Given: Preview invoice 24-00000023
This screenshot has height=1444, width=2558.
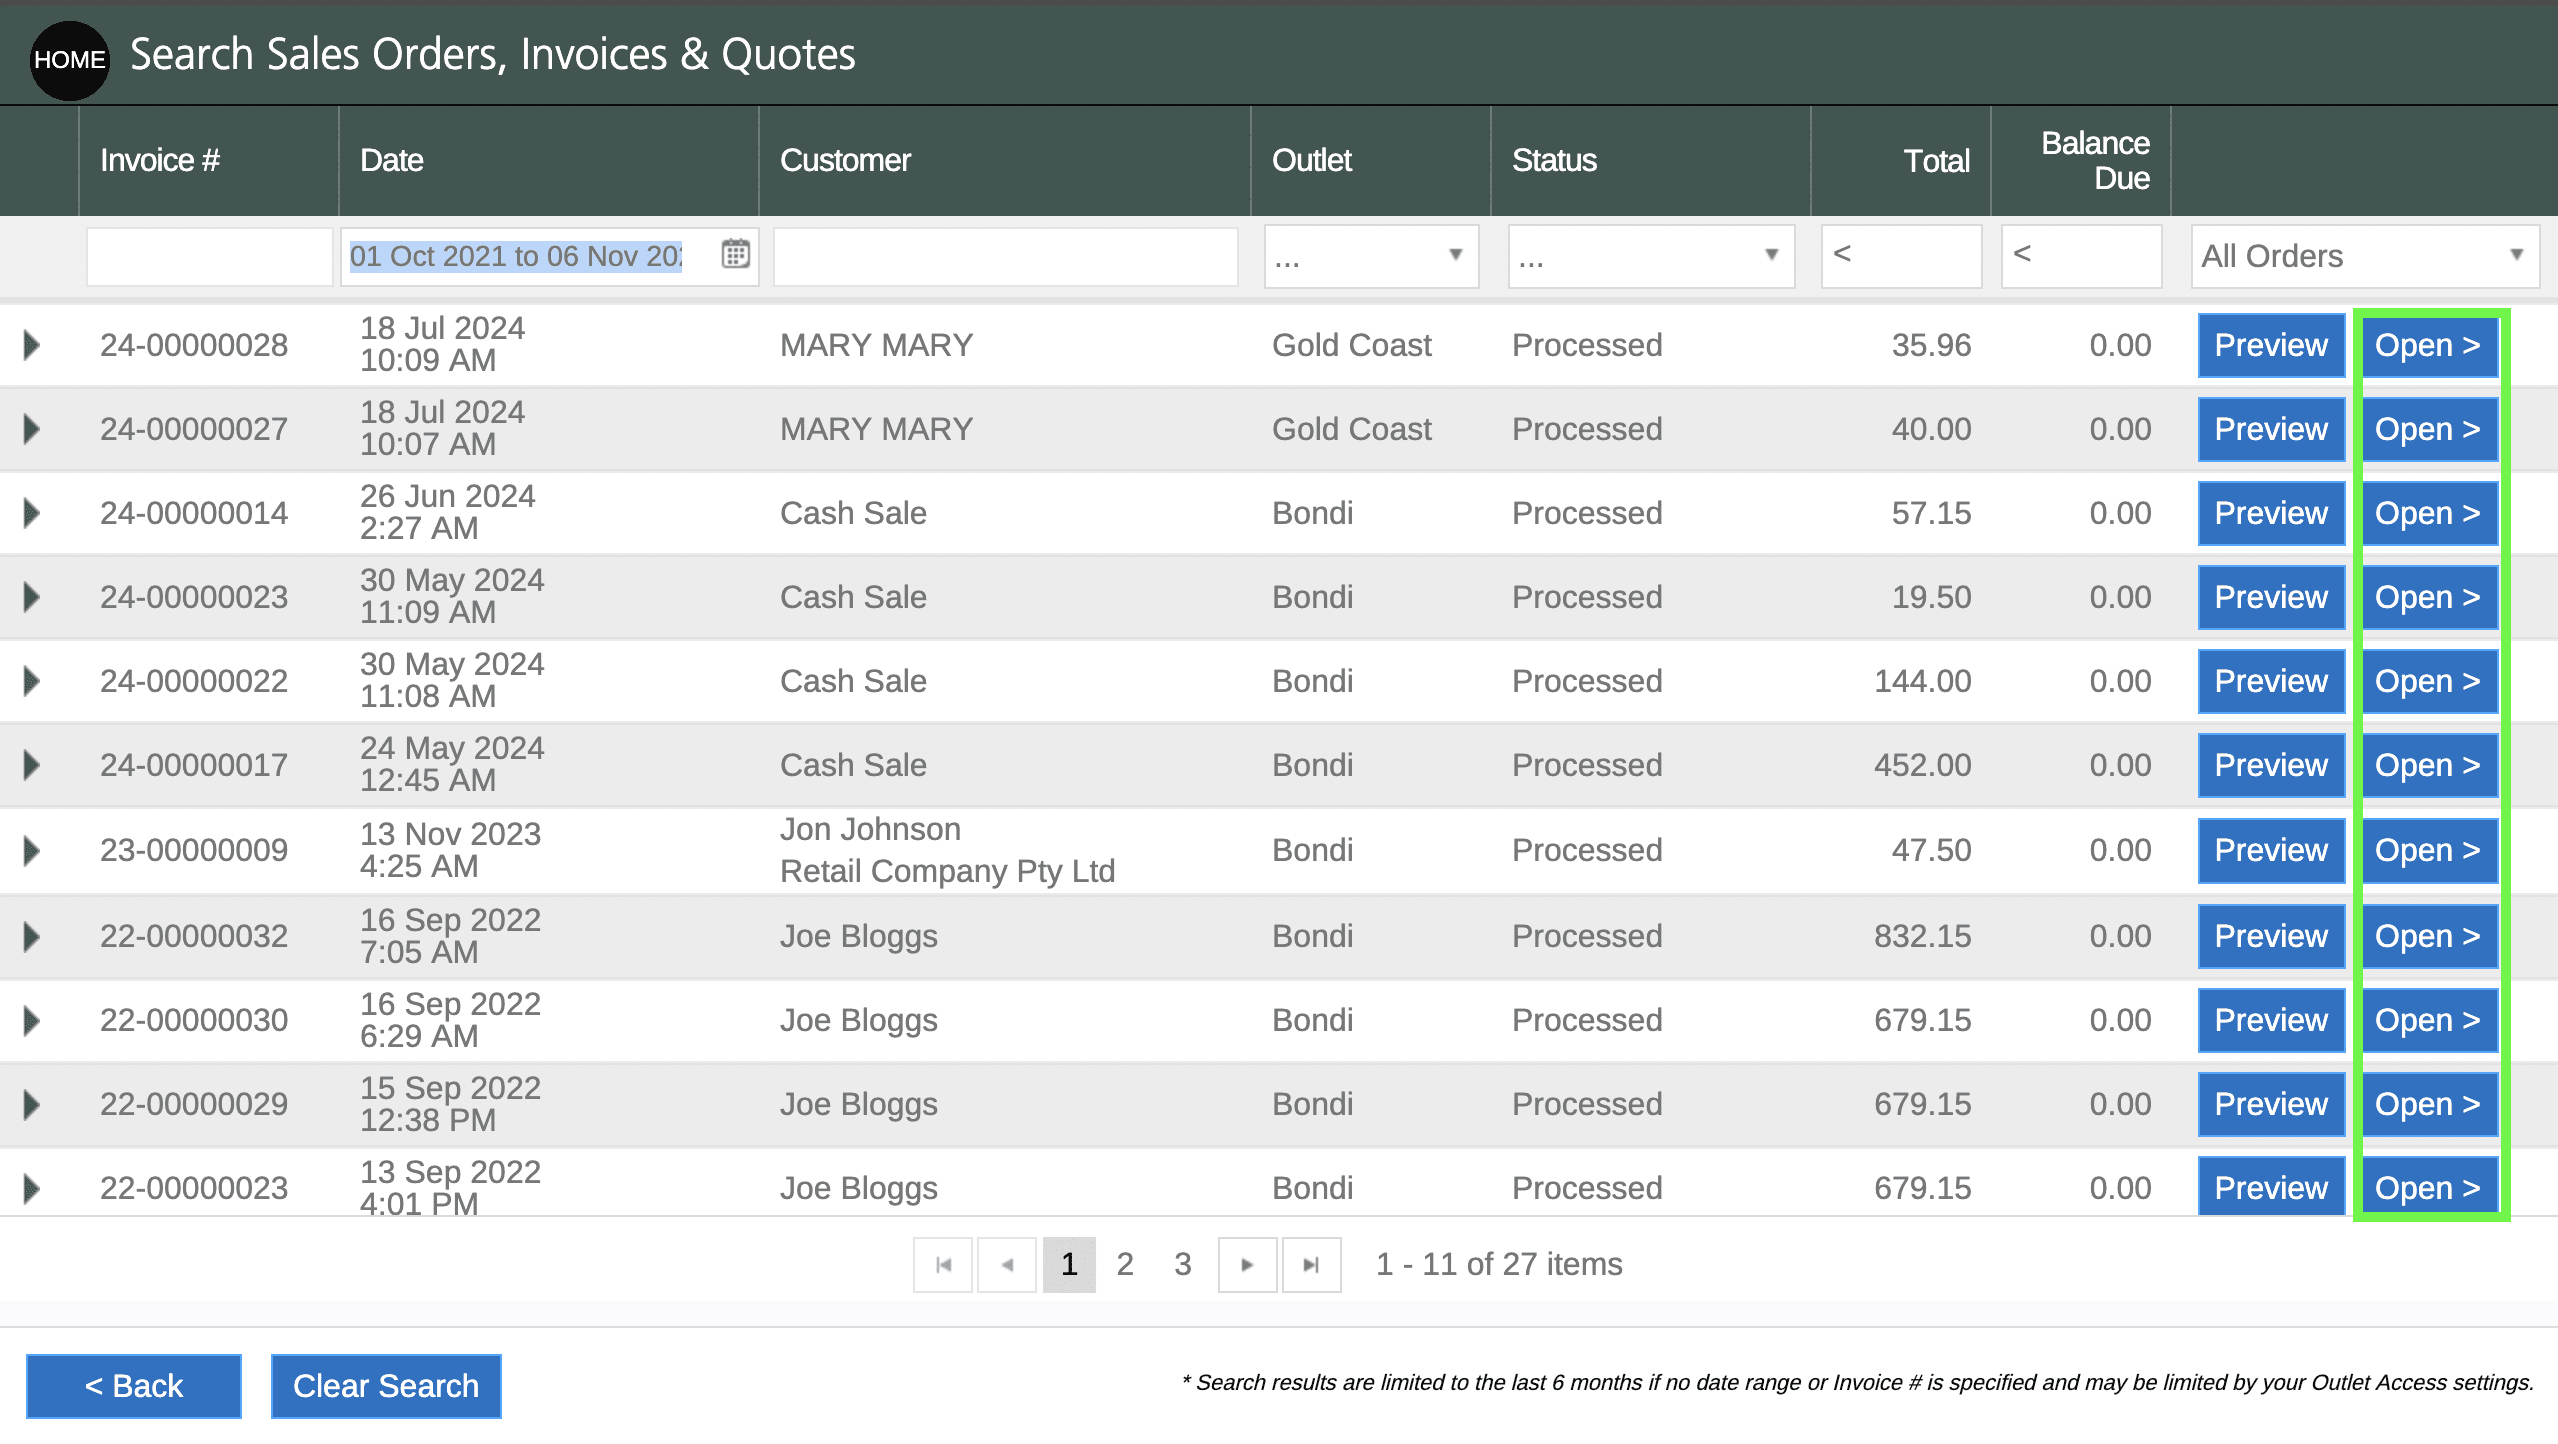Looking at the screenshot, I should click(x=2271, y=597).
